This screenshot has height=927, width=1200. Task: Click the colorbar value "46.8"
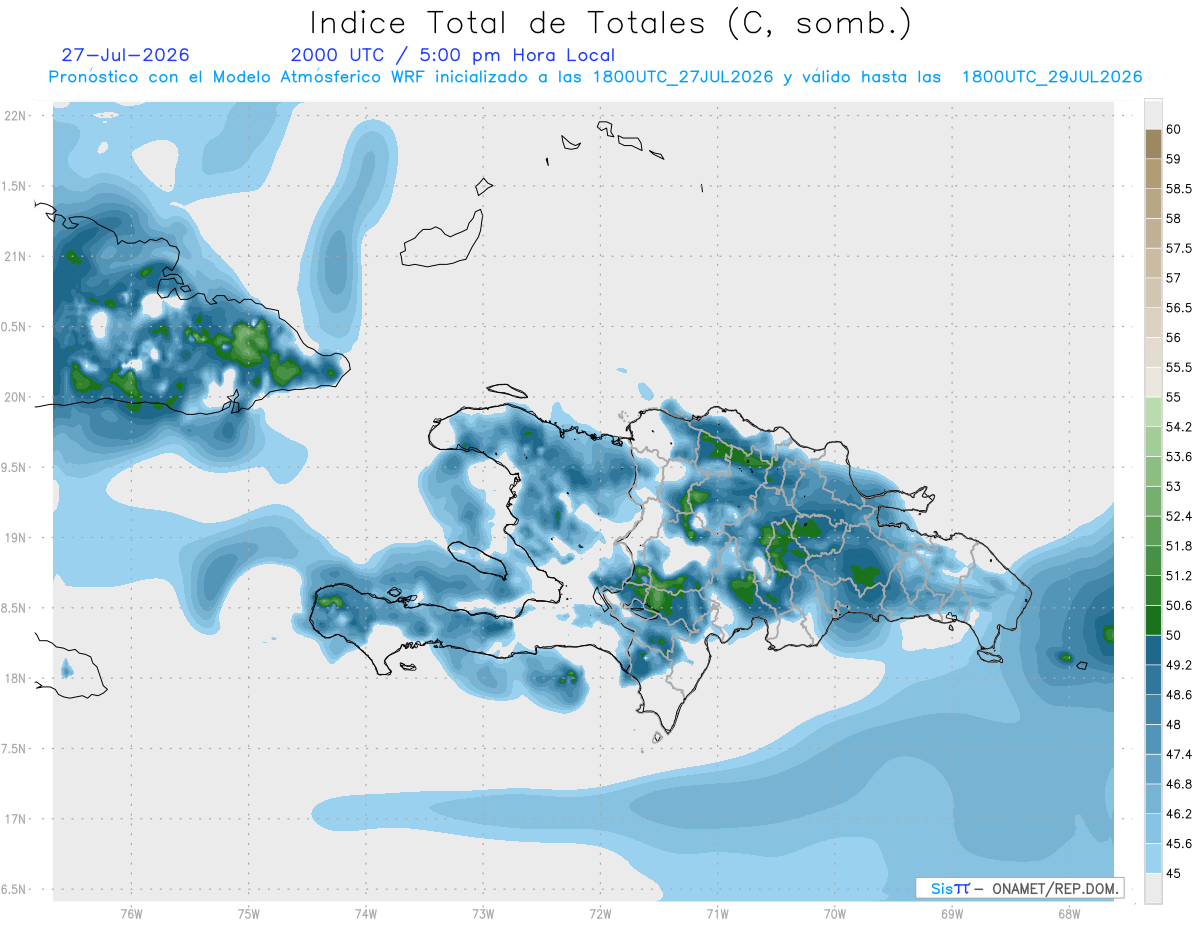click(x=1180, y=784)
